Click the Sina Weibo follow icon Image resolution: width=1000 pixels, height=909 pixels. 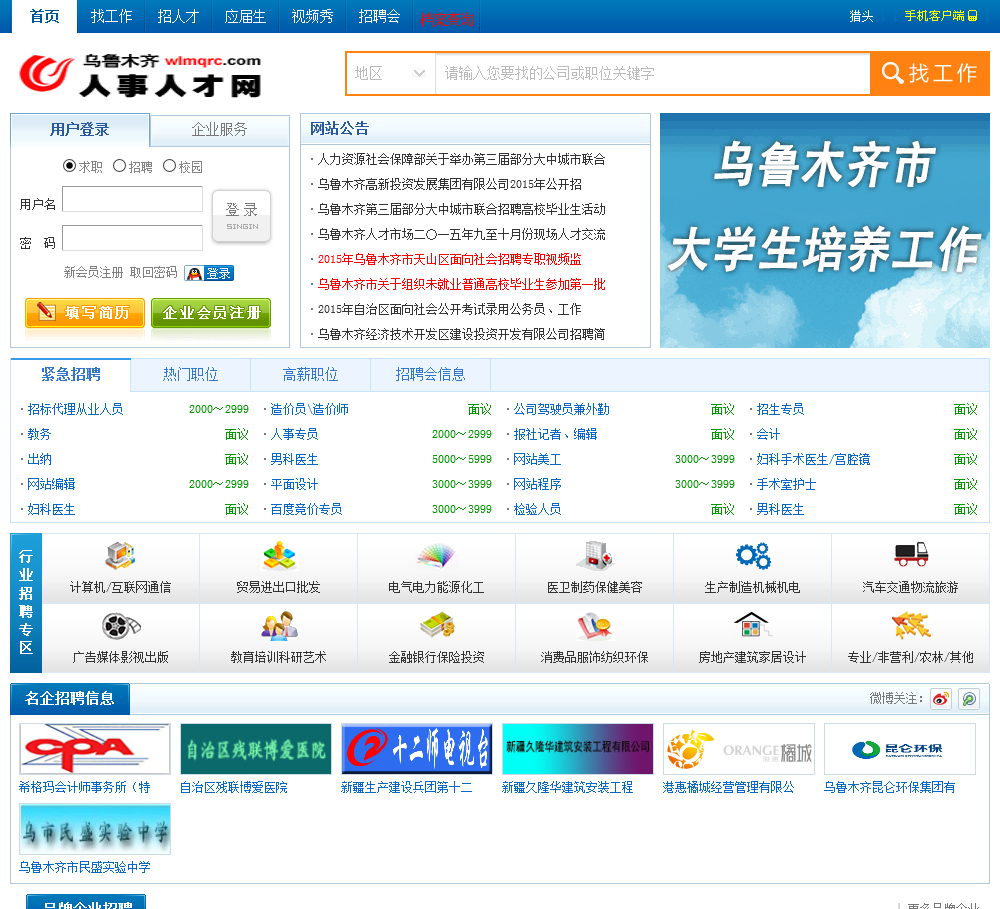941,699
